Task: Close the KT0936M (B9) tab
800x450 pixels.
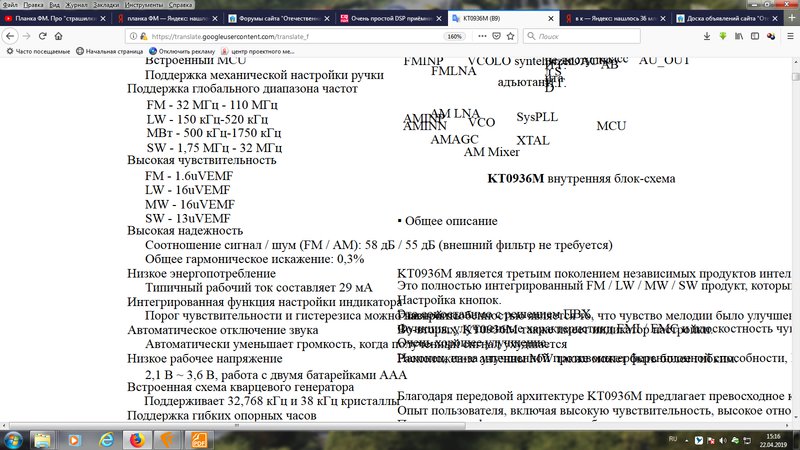Action: [551, 18]
